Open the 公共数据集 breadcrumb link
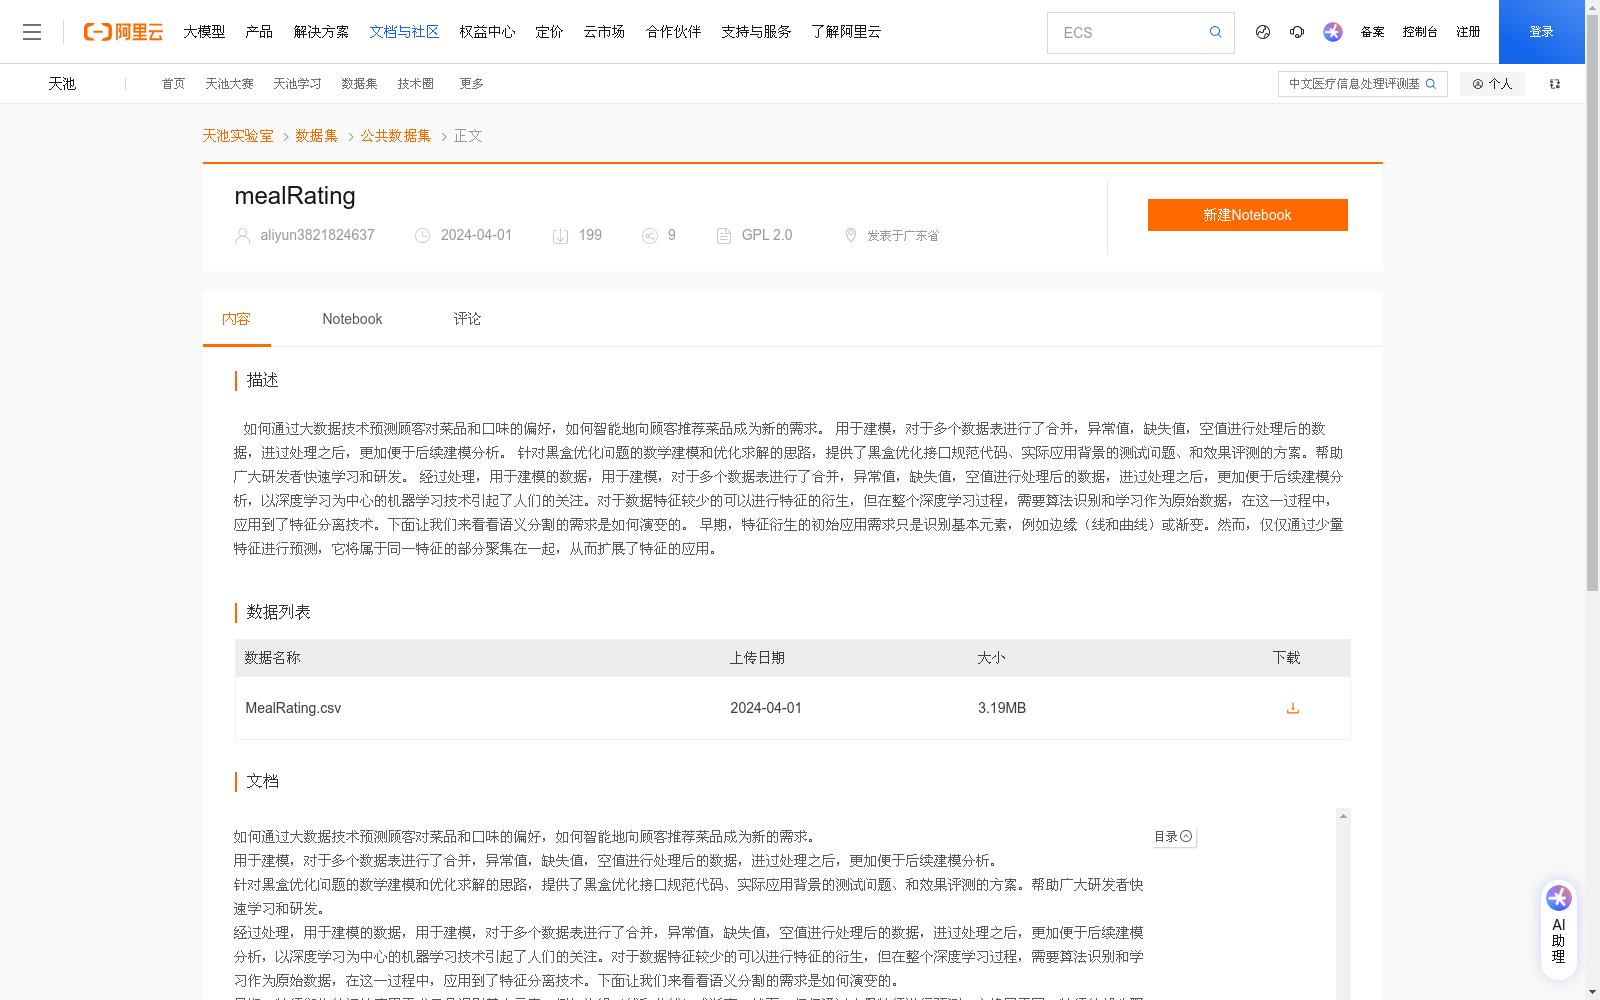The image size is (1600, 1000). click(395, 135)
